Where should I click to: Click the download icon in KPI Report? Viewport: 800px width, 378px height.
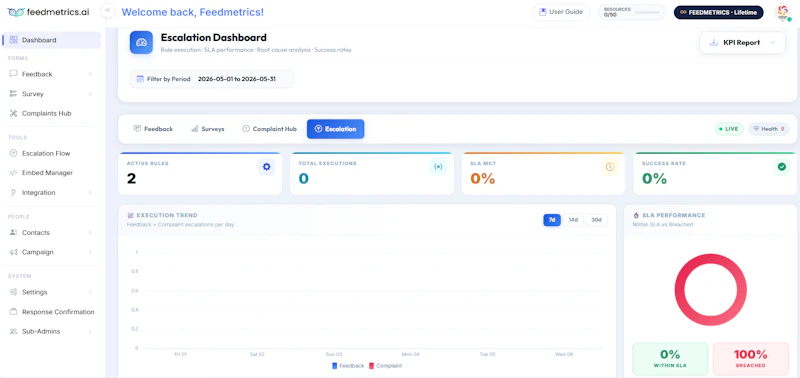coord(714,43)
